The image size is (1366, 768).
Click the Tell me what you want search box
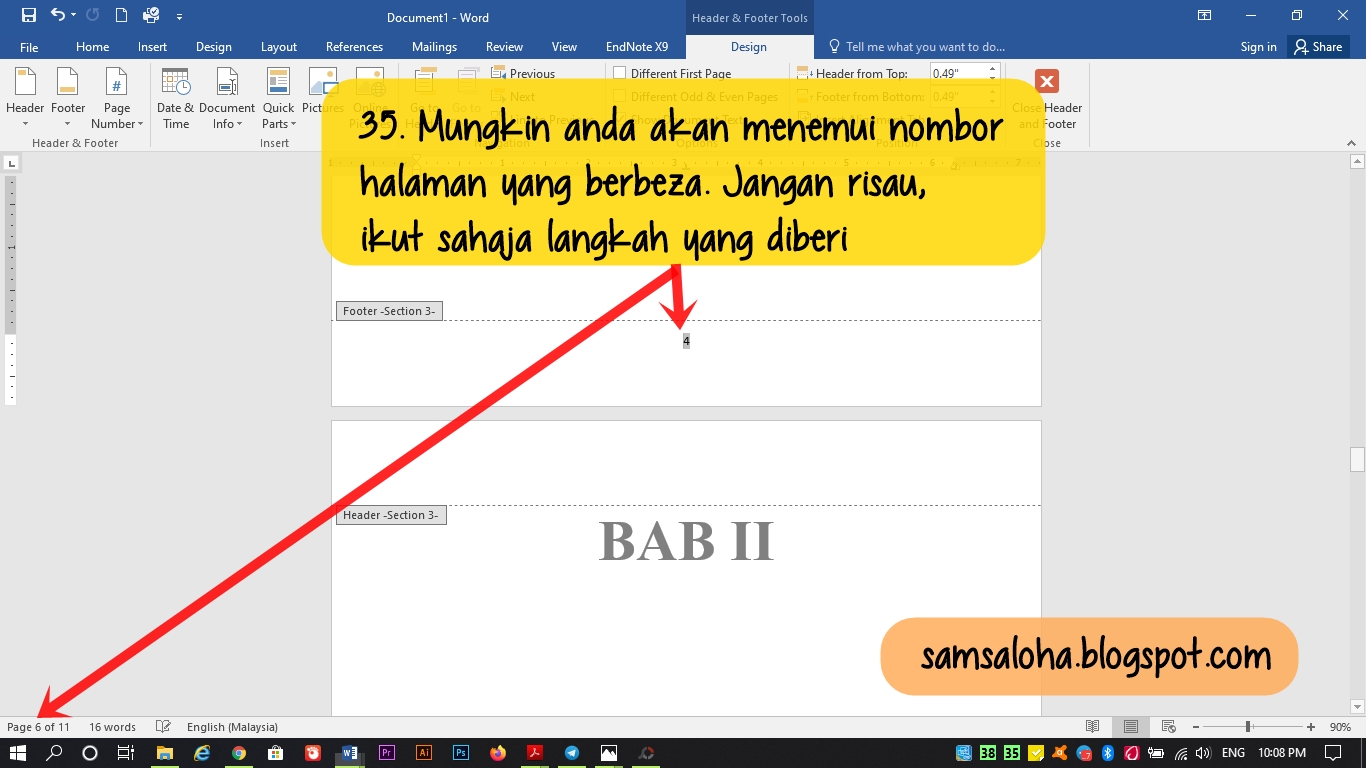click(x=915, y=47)
